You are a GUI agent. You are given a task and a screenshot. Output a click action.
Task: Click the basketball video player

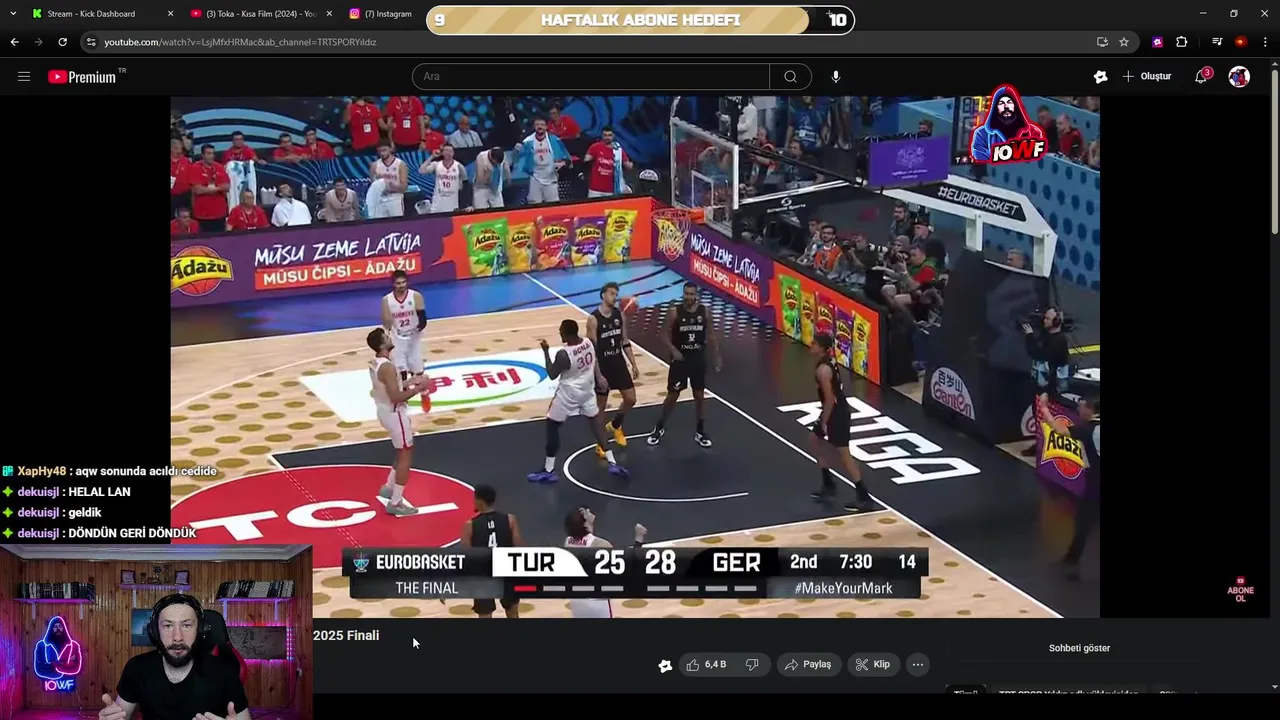point(635,357)
